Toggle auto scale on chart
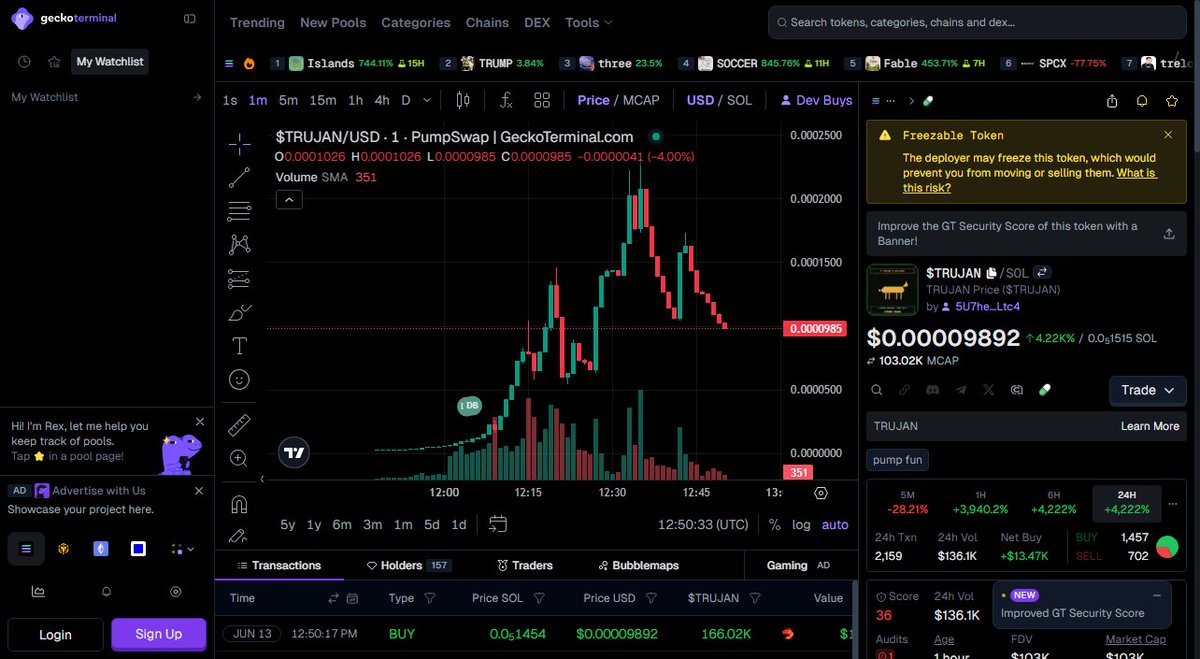Image resolution: width=1200 pixels, height=659 pixels. tap(835, 524)
